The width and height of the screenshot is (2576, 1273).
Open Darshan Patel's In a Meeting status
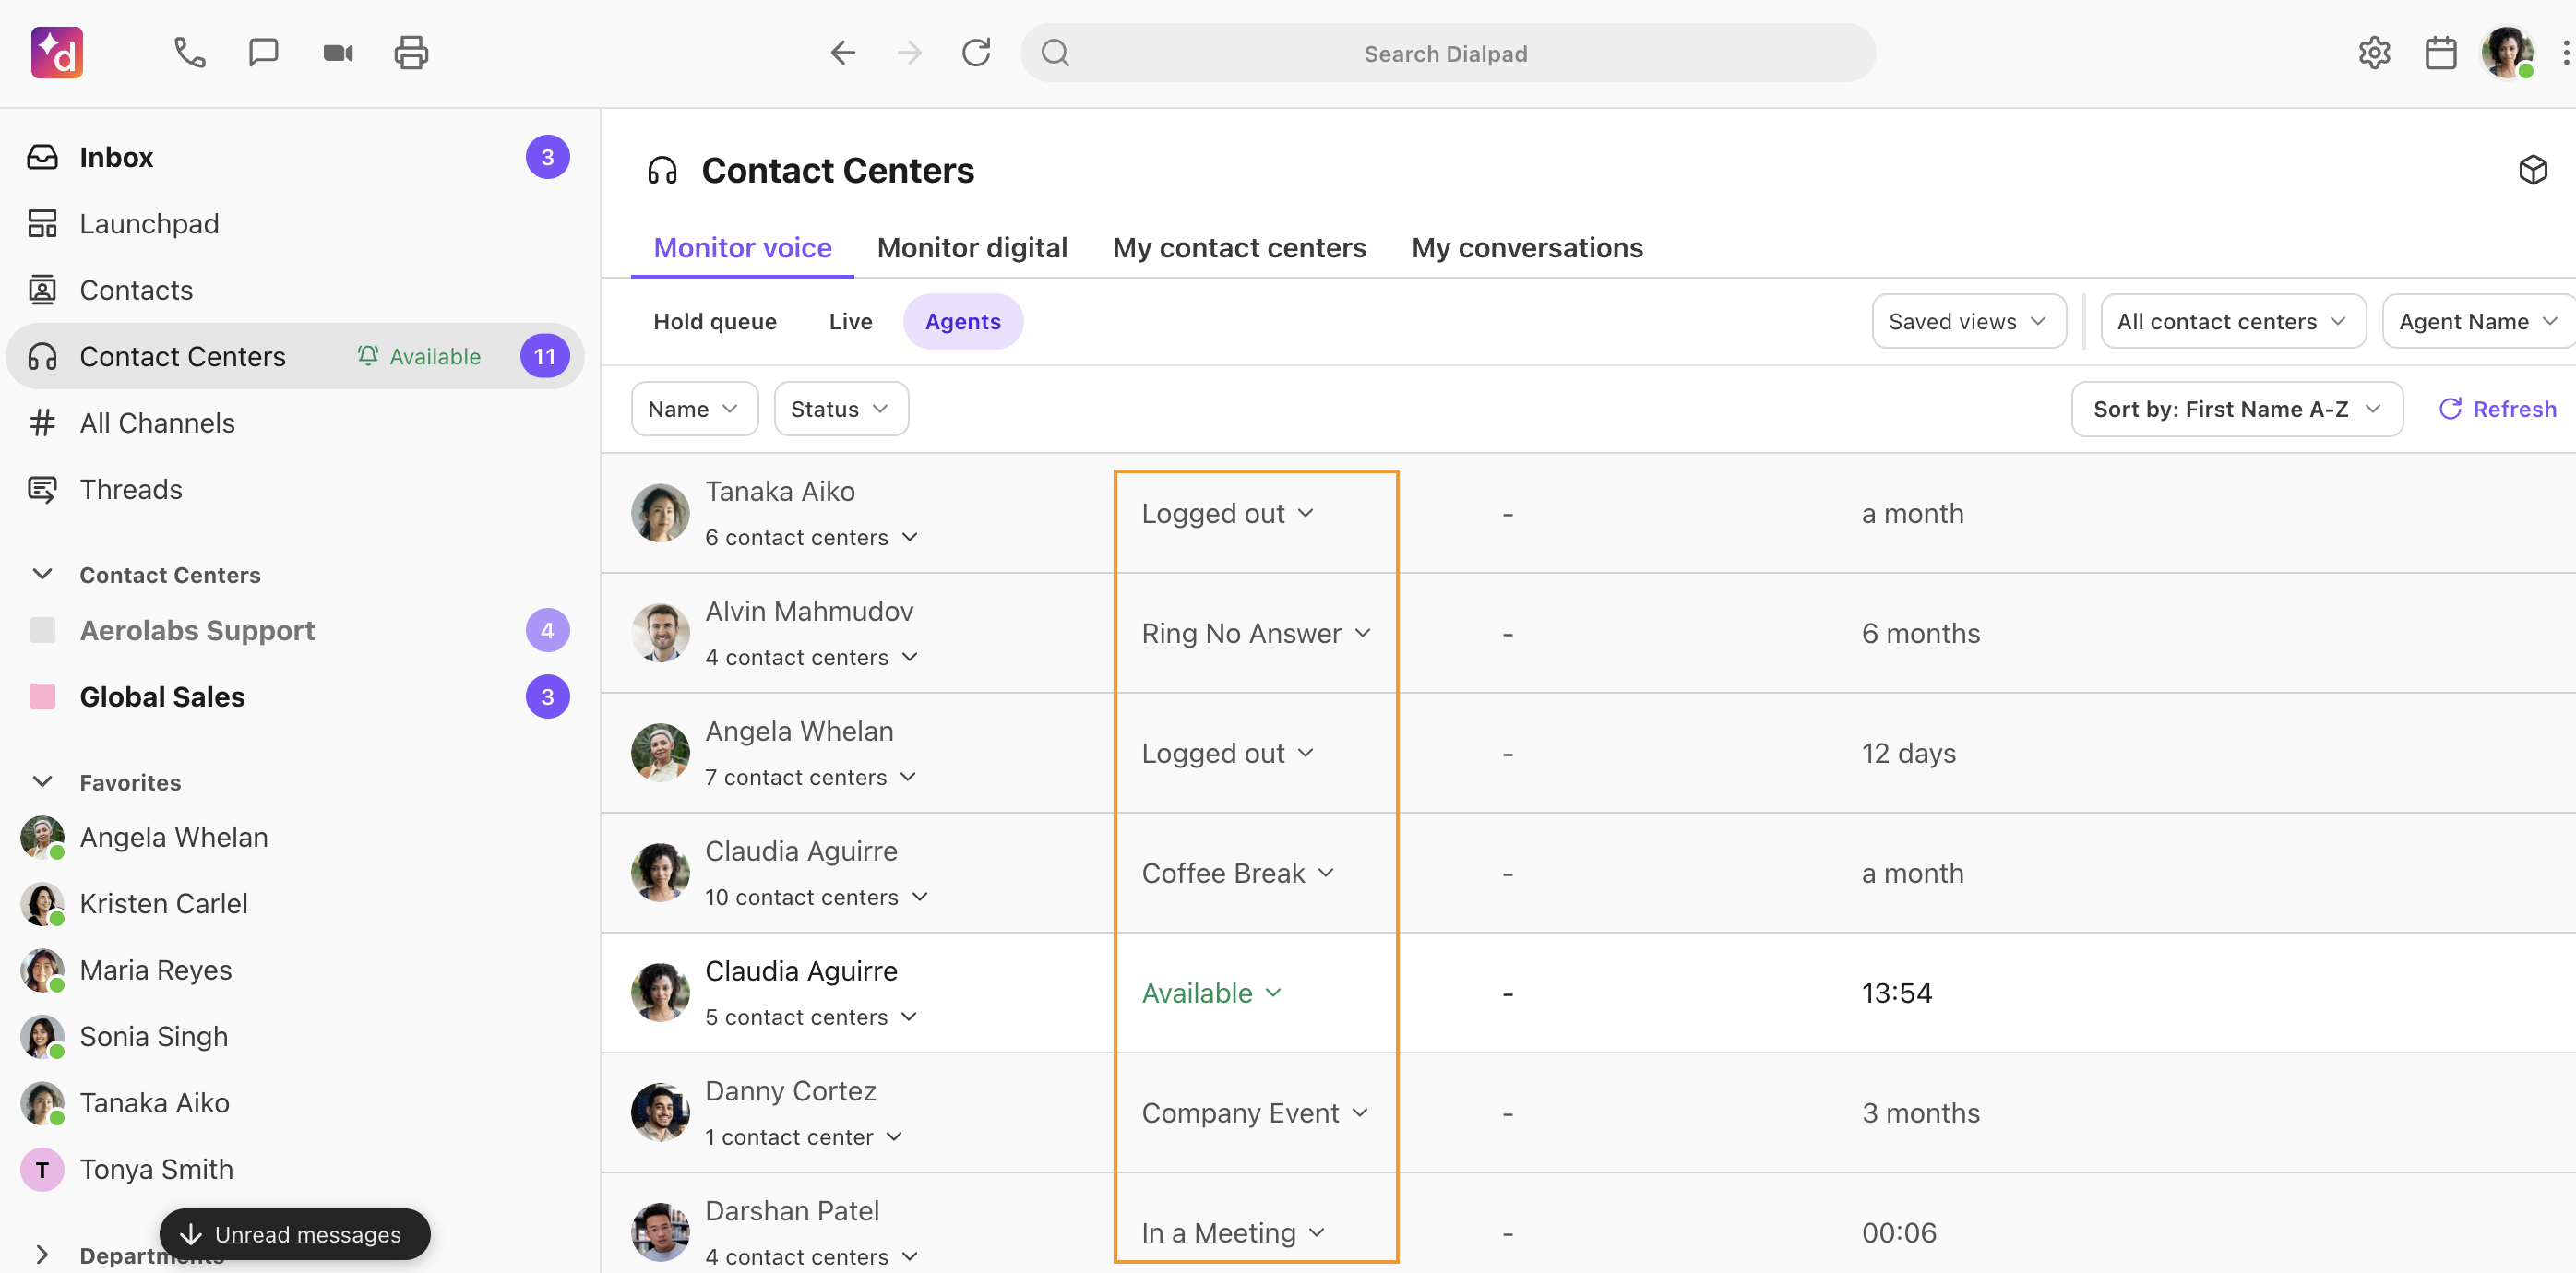(1233, 1233)
